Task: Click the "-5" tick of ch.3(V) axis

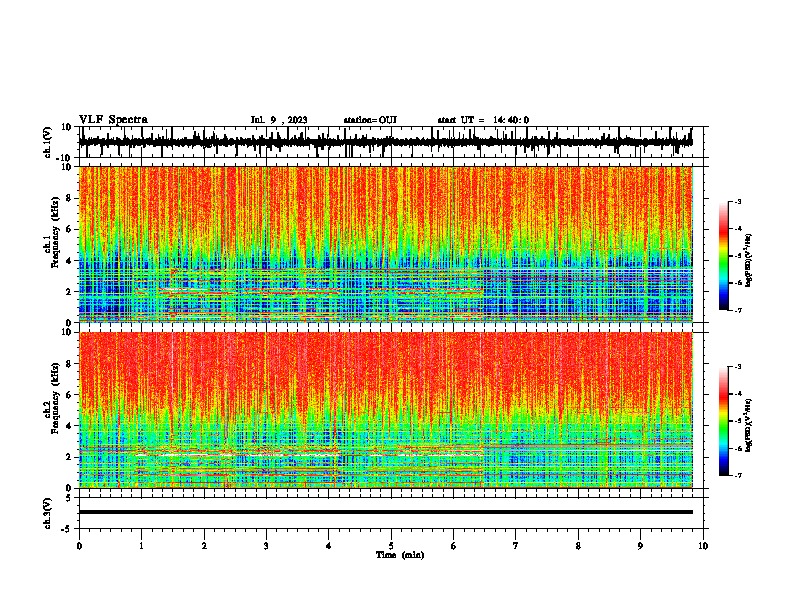Action: 67,529
